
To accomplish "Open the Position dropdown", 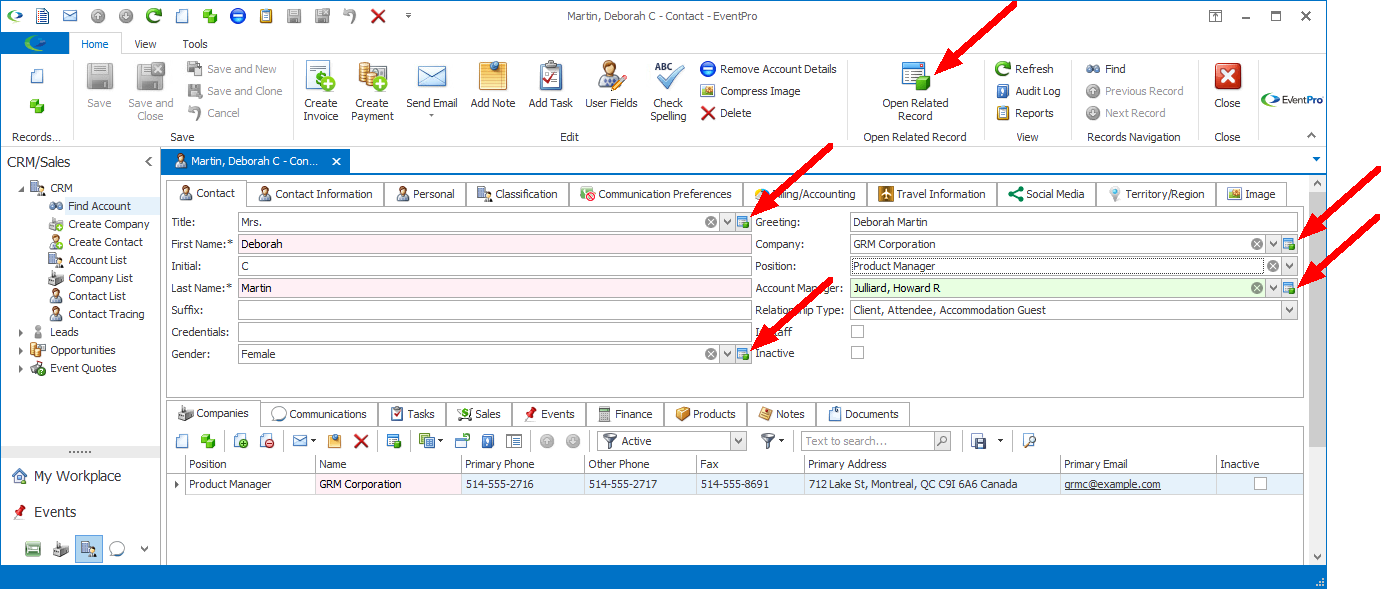I will click(1290, 266).
